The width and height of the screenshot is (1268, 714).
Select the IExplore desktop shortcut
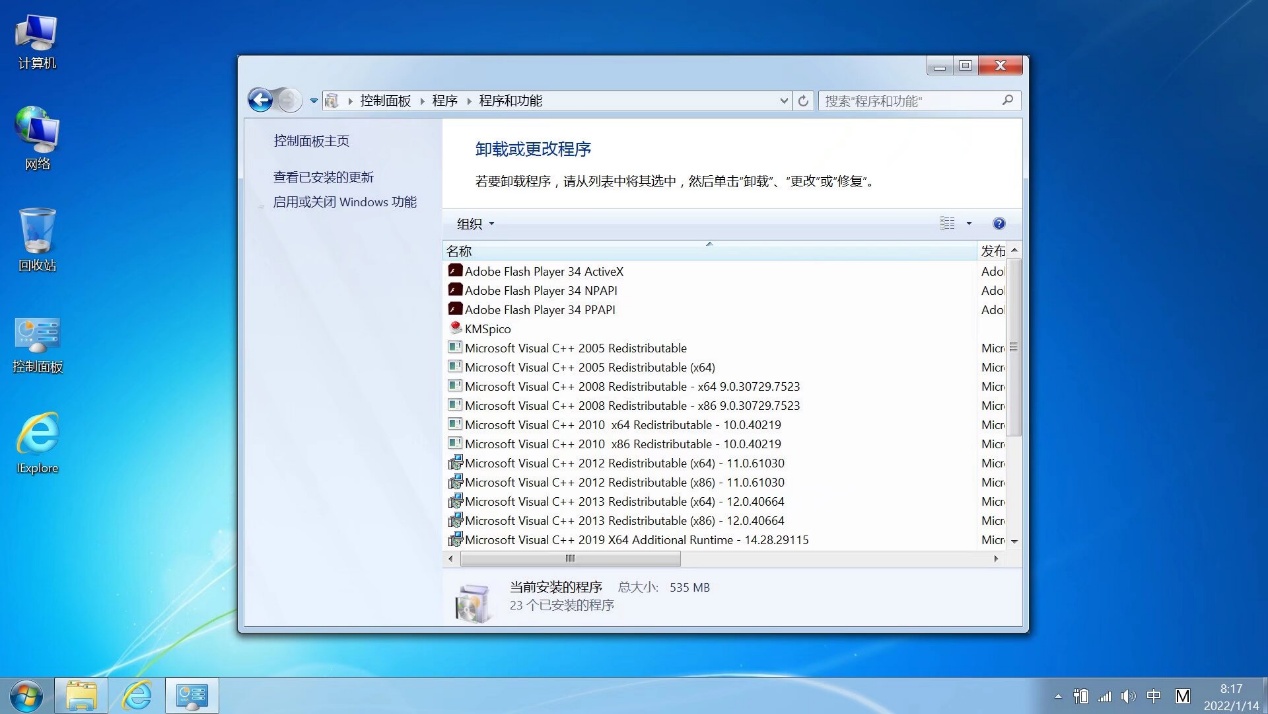37,443
